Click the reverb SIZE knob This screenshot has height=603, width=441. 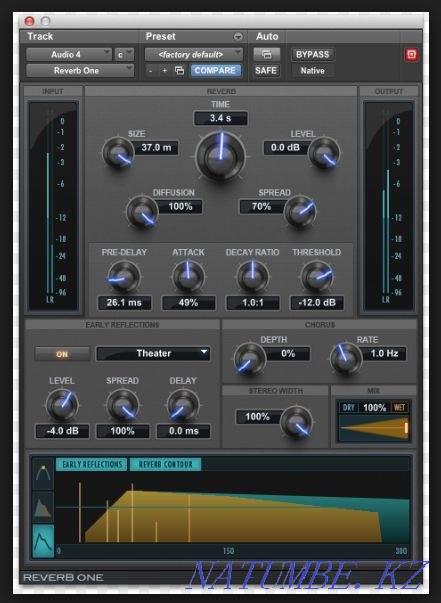(118, 153)
